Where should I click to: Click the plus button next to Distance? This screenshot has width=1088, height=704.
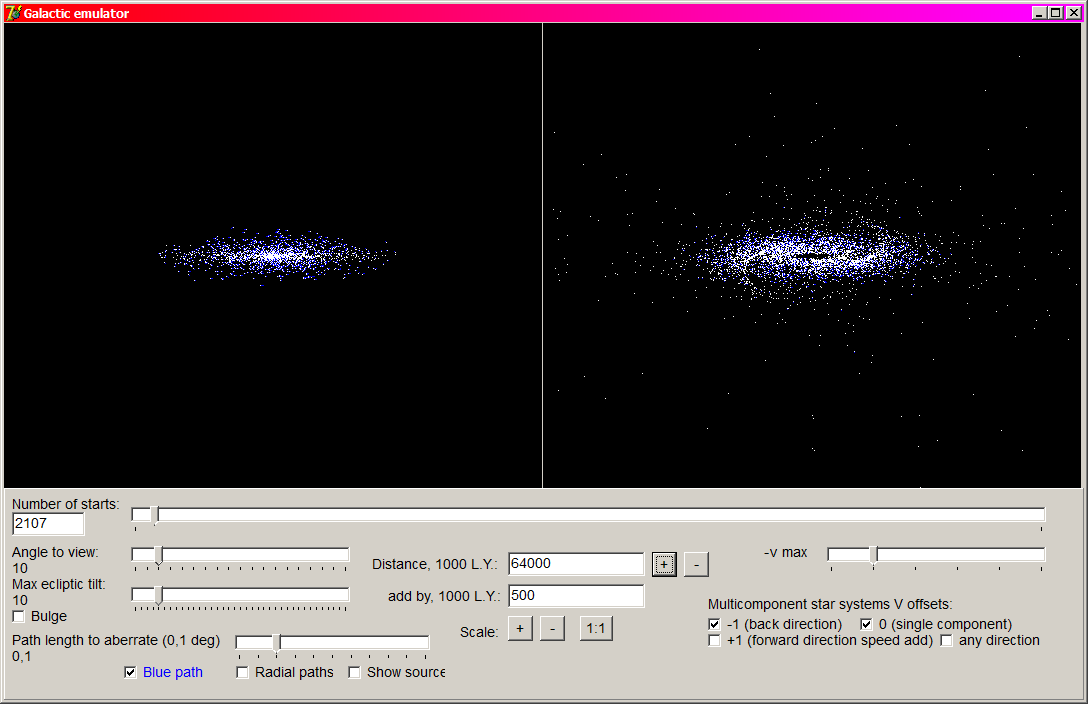pos(664,565)
